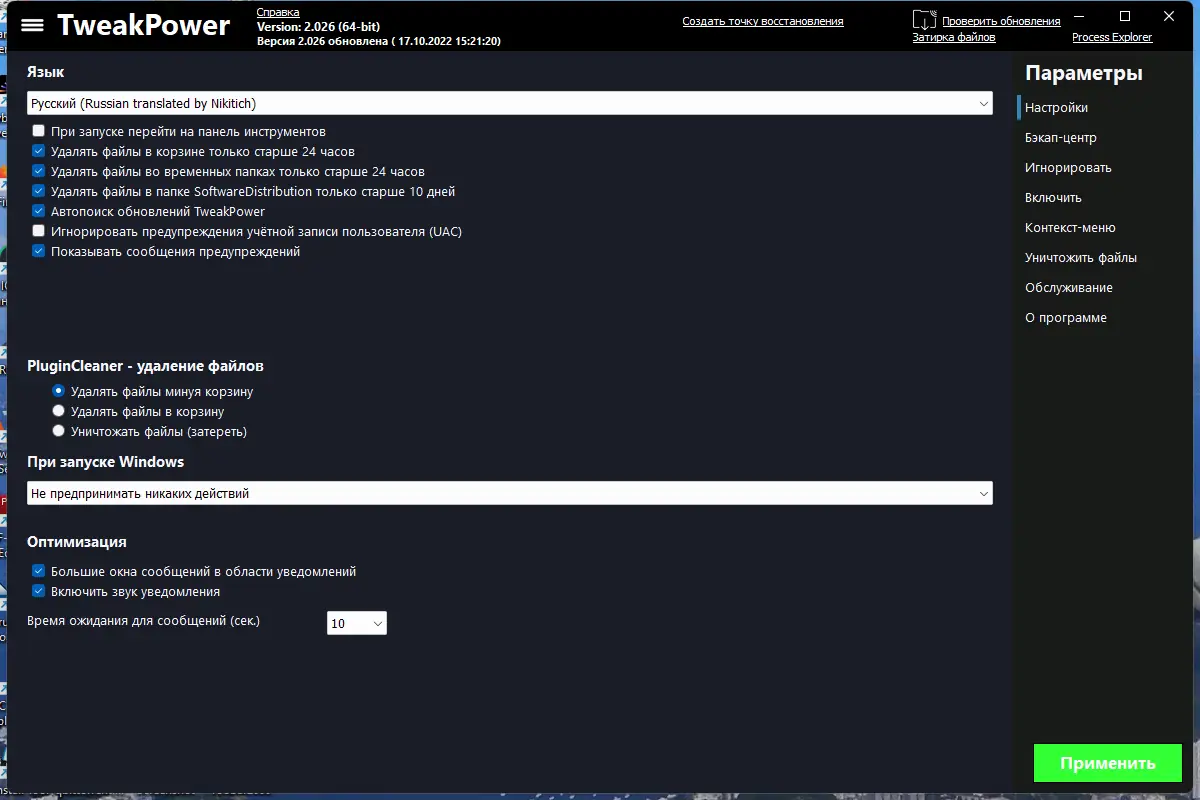Open Обслуживание section
Viewport: 1200px width, 800px height.
[x=1069, y=287]
